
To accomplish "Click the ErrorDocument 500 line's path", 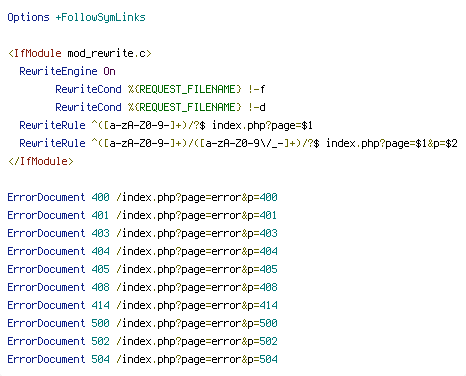I will [197, 323].
